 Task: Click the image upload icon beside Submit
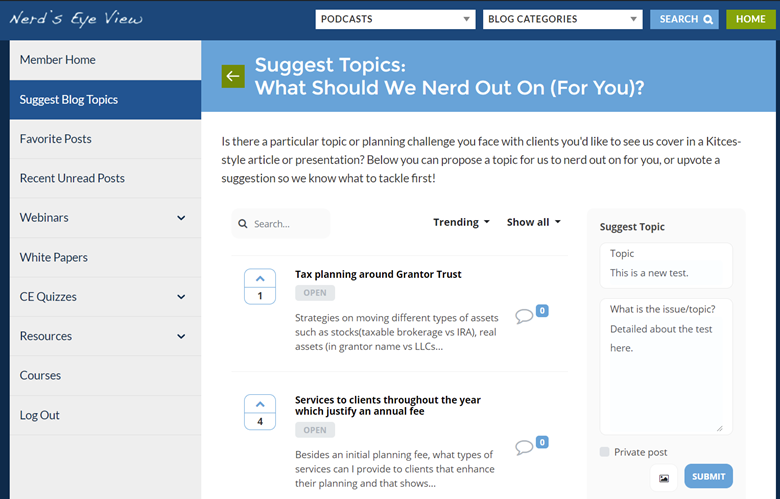click(664, 478)
